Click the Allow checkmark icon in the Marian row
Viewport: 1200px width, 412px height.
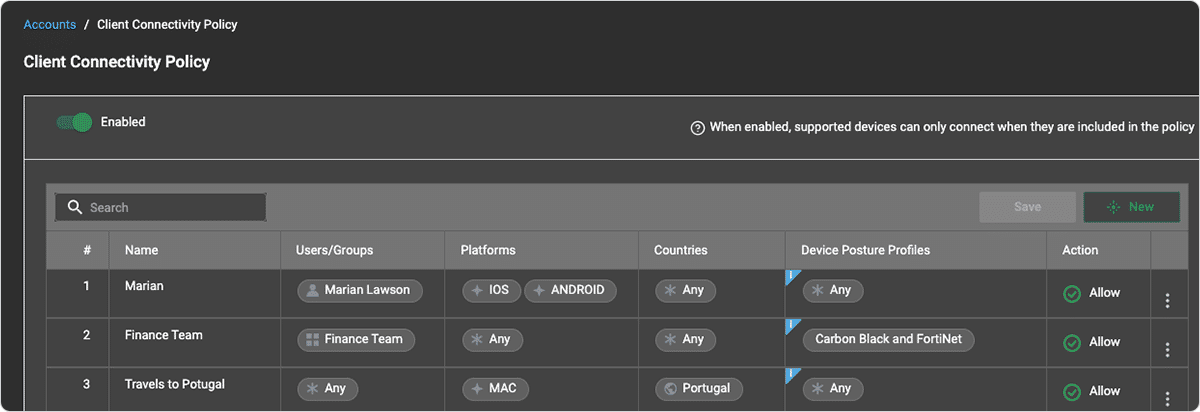(x=1072, y=294)
